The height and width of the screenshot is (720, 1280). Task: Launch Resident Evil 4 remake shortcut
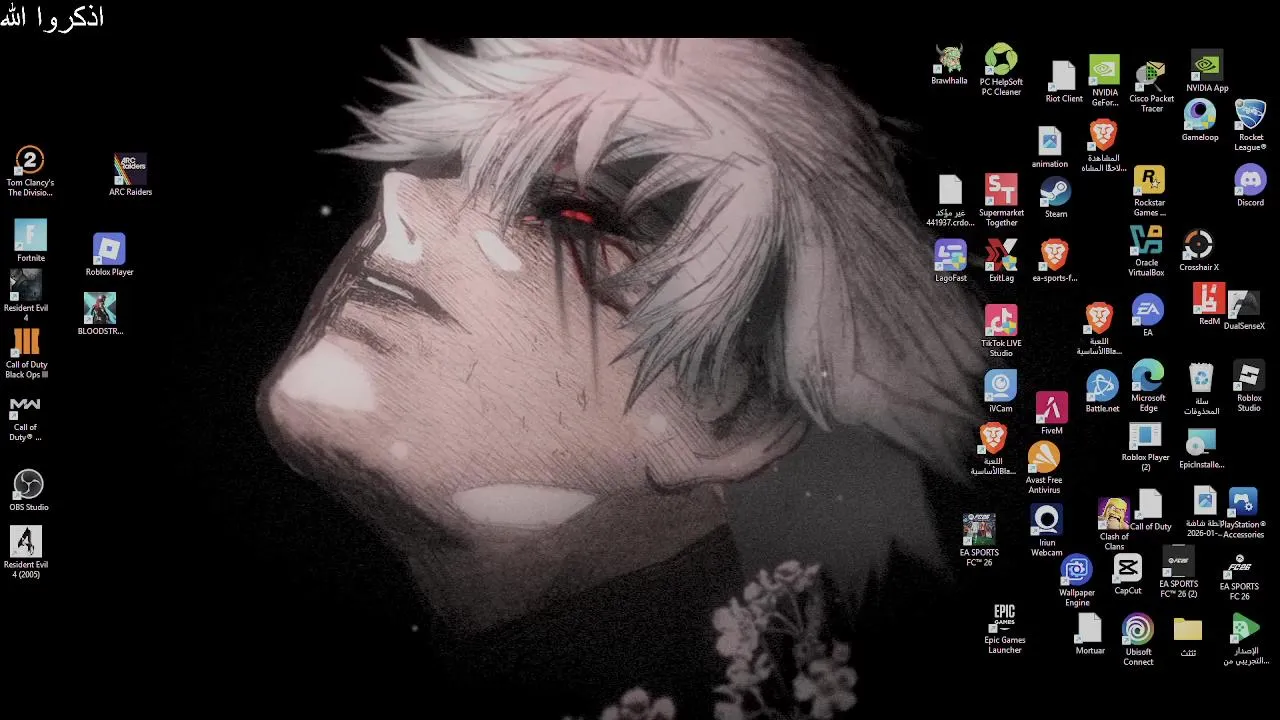click(x=26, y=296)
